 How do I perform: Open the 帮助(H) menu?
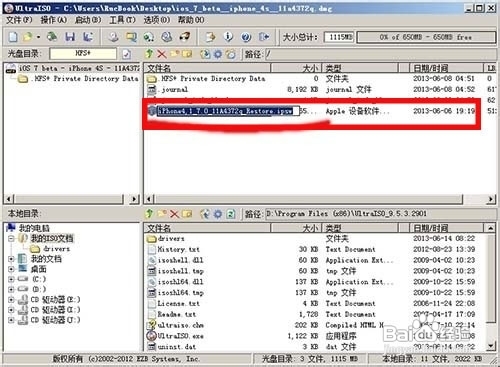pos(191,20)
